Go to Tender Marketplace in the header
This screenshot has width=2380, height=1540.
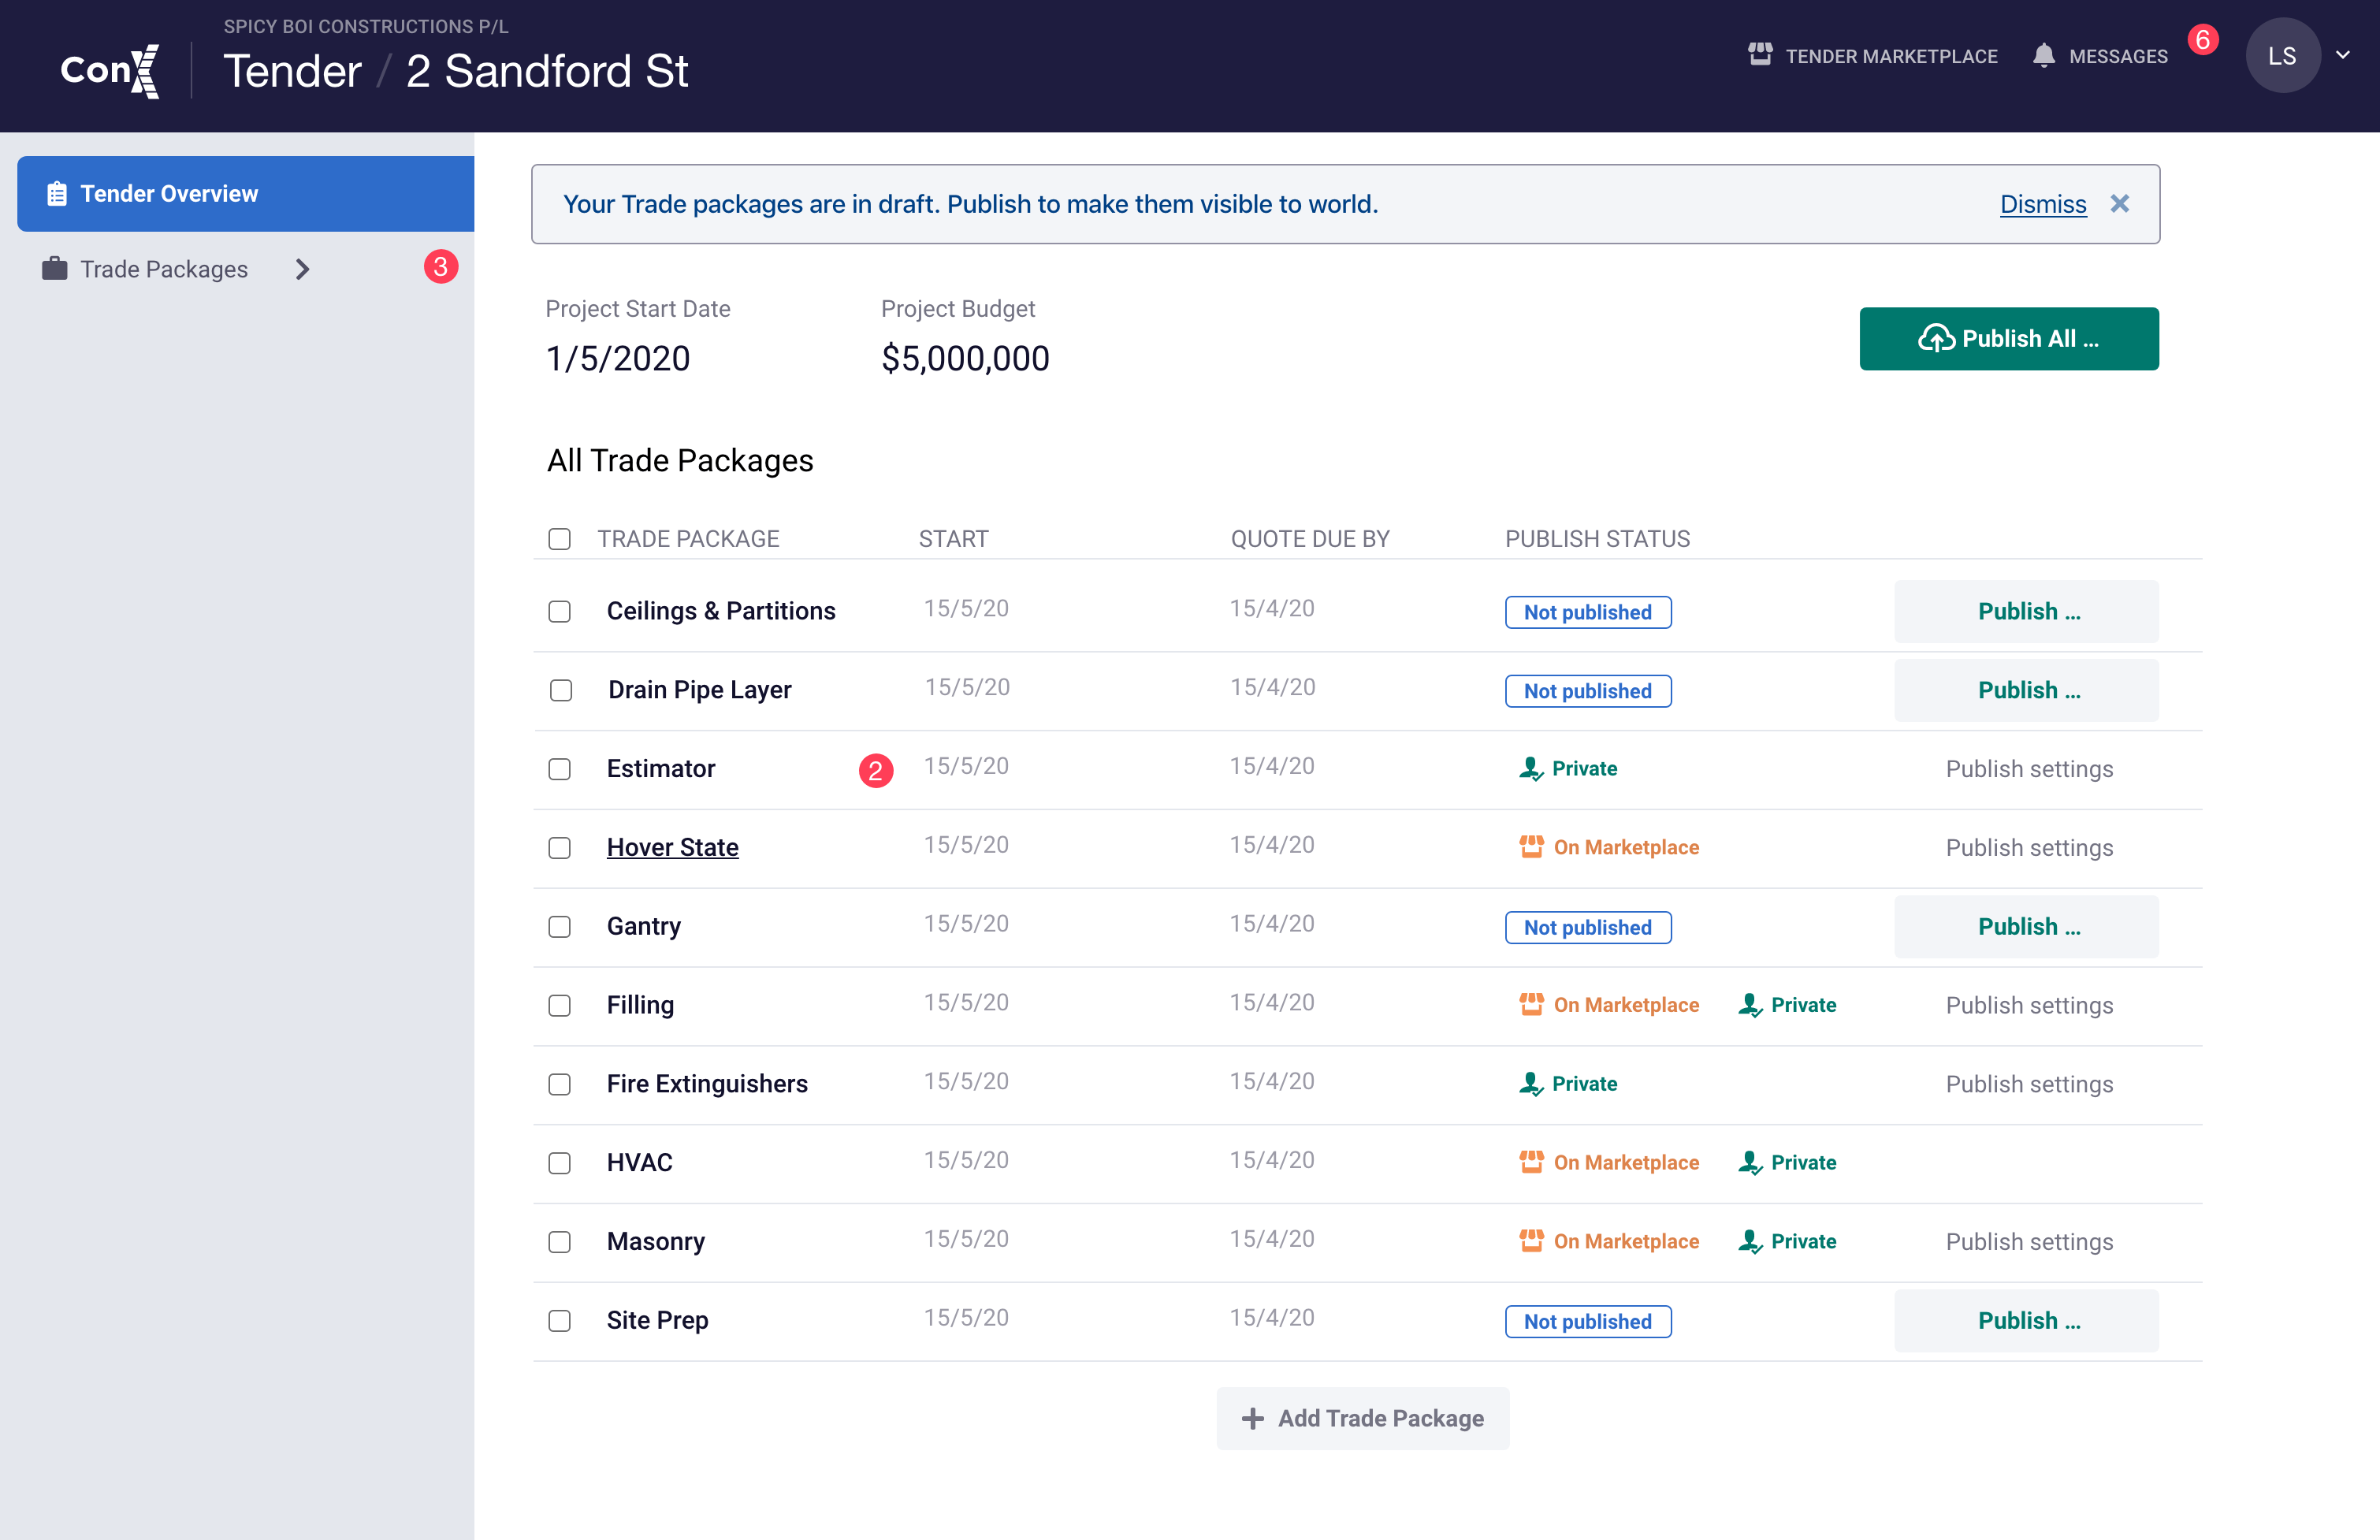[x=1891, y=56]
